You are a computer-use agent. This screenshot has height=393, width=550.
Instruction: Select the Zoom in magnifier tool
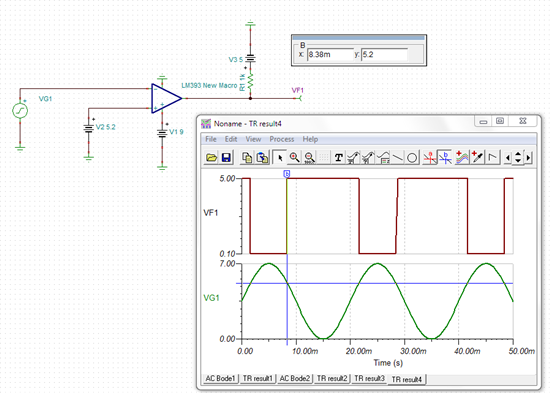pos(294,158)
